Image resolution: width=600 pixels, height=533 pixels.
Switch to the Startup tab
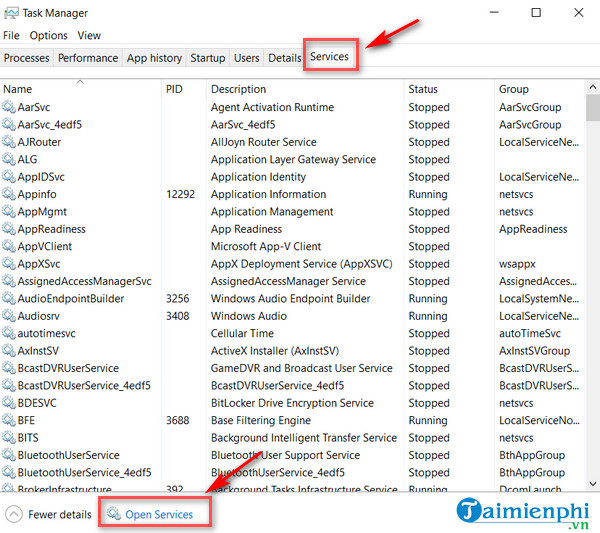(x=208, y=58)
